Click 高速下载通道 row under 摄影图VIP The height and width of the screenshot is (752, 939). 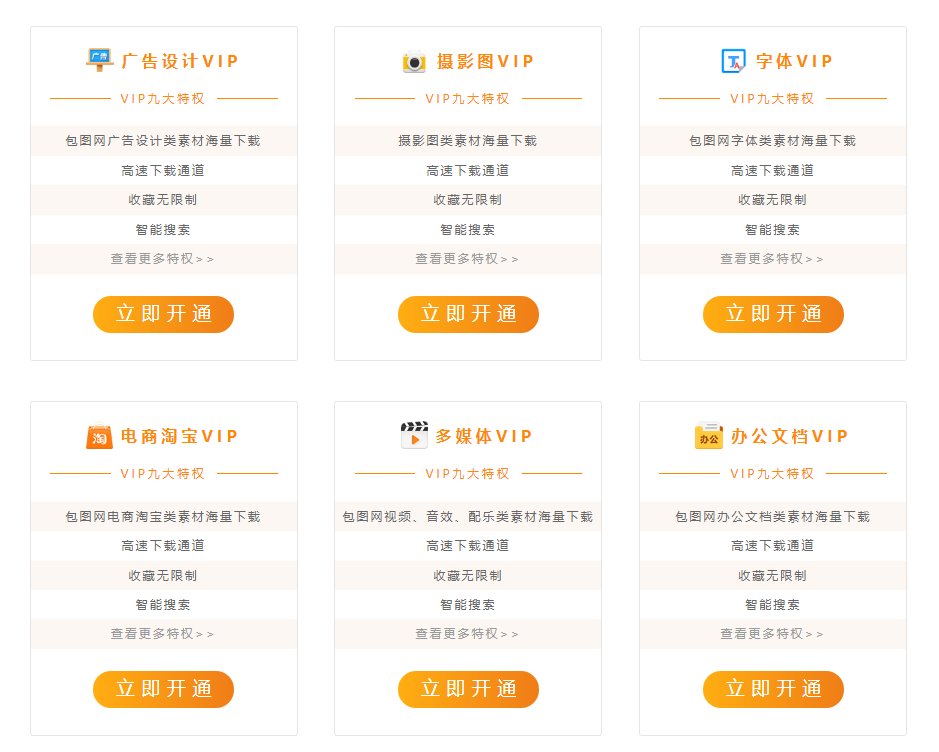(468, 170)
